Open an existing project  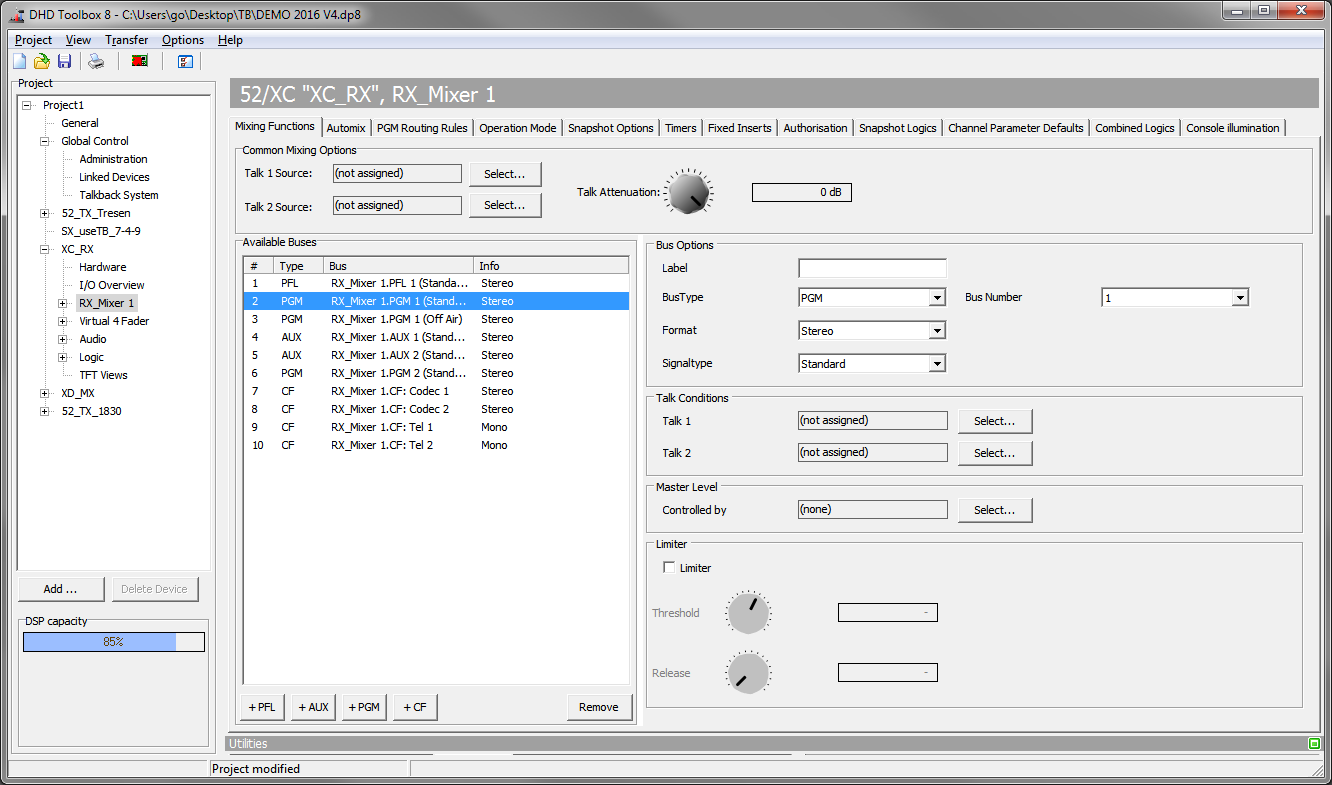41,61
